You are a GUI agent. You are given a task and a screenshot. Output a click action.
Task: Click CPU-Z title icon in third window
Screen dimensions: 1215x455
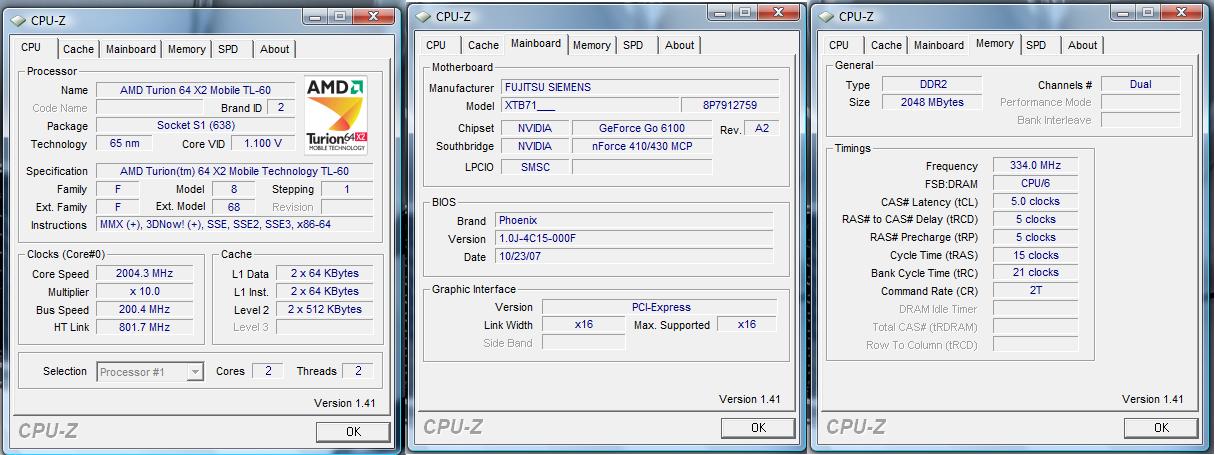point(825,15)
